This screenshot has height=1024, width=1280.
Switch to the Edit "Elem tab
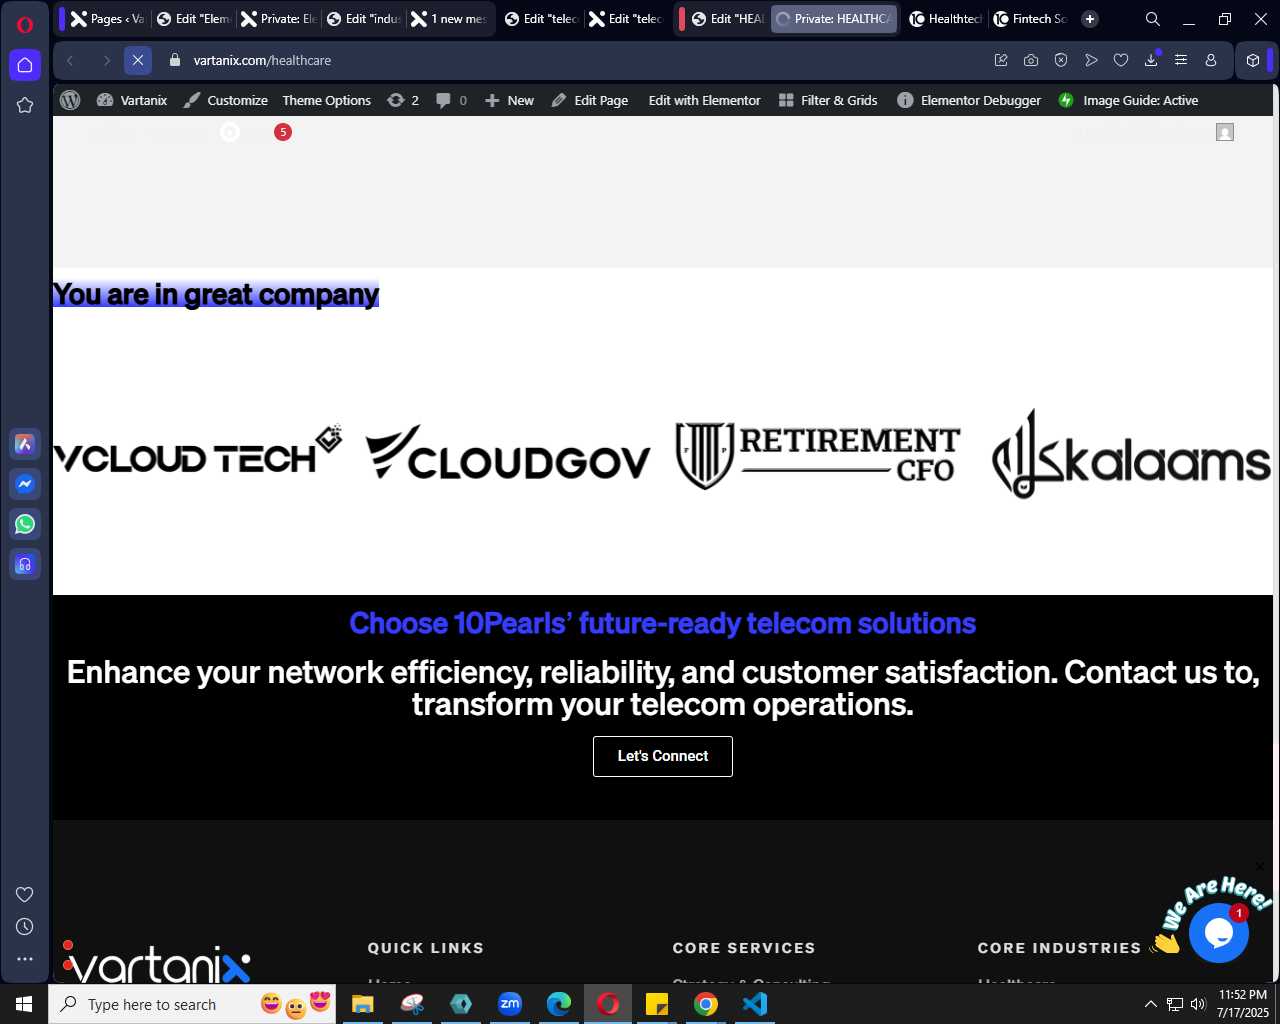tap(193, 19)
